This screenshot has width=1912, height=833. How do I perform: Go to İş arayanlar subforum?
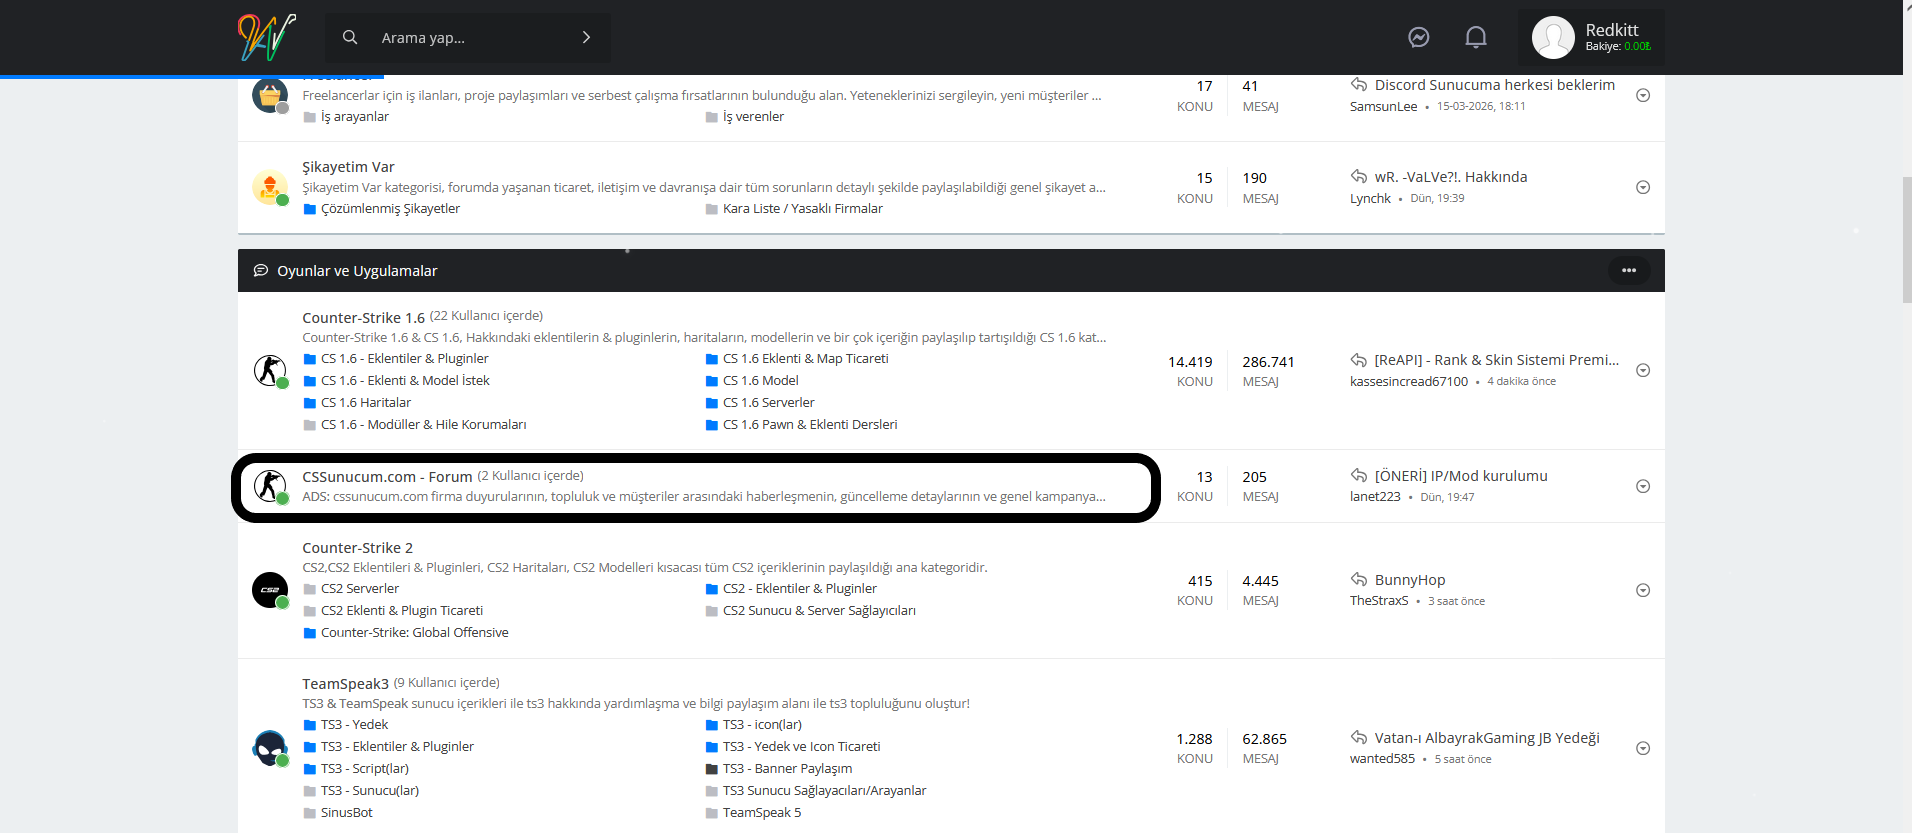[x=355, y=117]
